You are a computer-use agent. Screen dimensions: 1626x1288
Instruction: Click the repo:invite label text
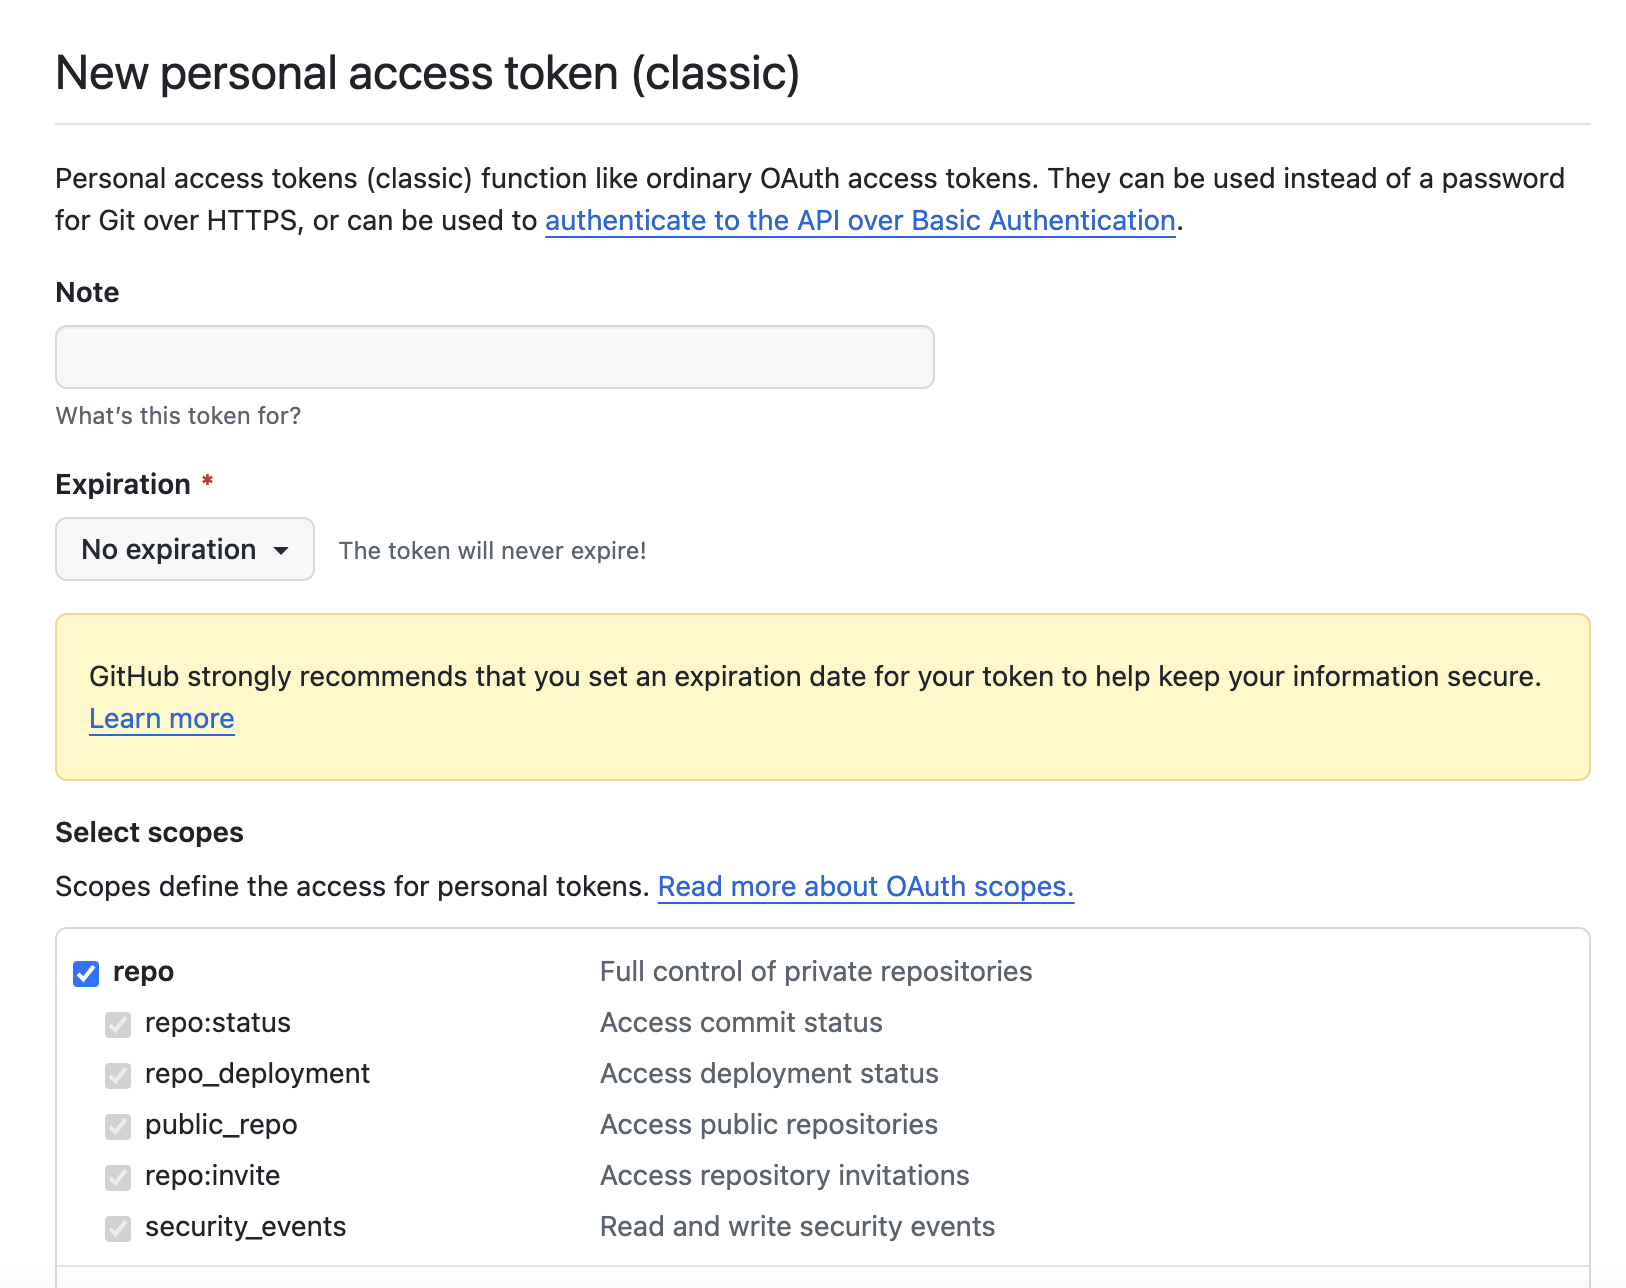point(212,1176)
